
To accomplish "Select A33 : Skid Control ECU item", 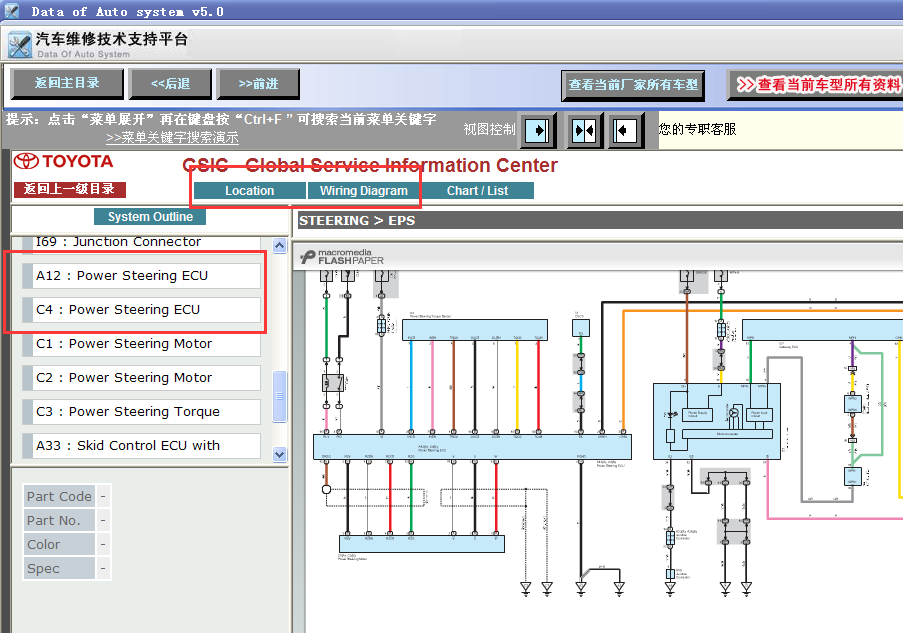I will pos(141,445).
